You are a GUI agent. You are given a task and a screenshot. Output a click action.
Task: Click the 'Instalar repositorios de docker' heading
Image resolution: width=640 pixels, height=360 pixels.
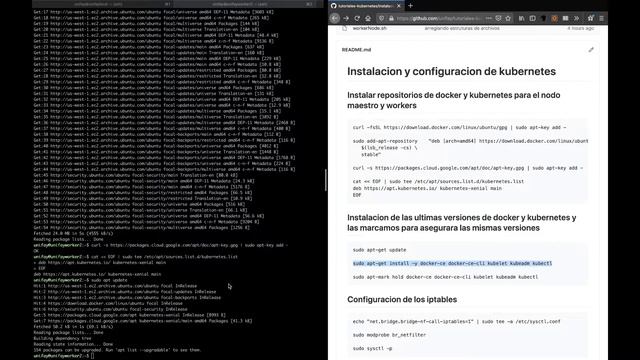point(453,100)
